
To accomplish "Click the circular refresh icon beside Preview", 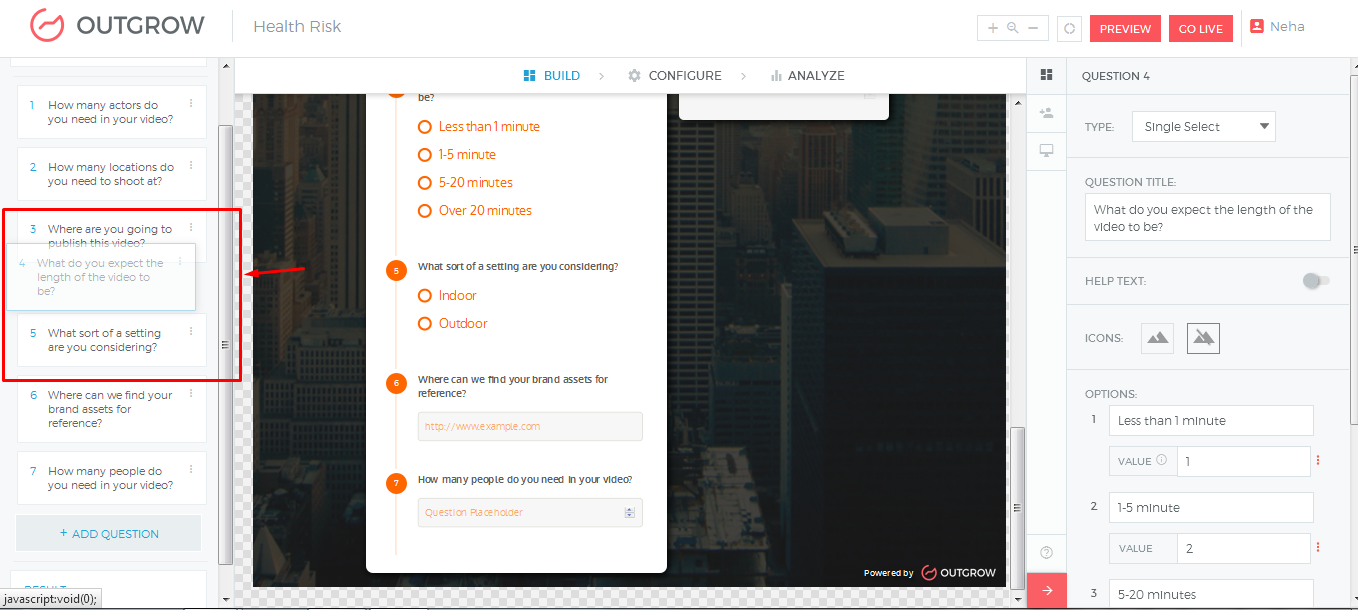I will click(x=1069, y=29).
